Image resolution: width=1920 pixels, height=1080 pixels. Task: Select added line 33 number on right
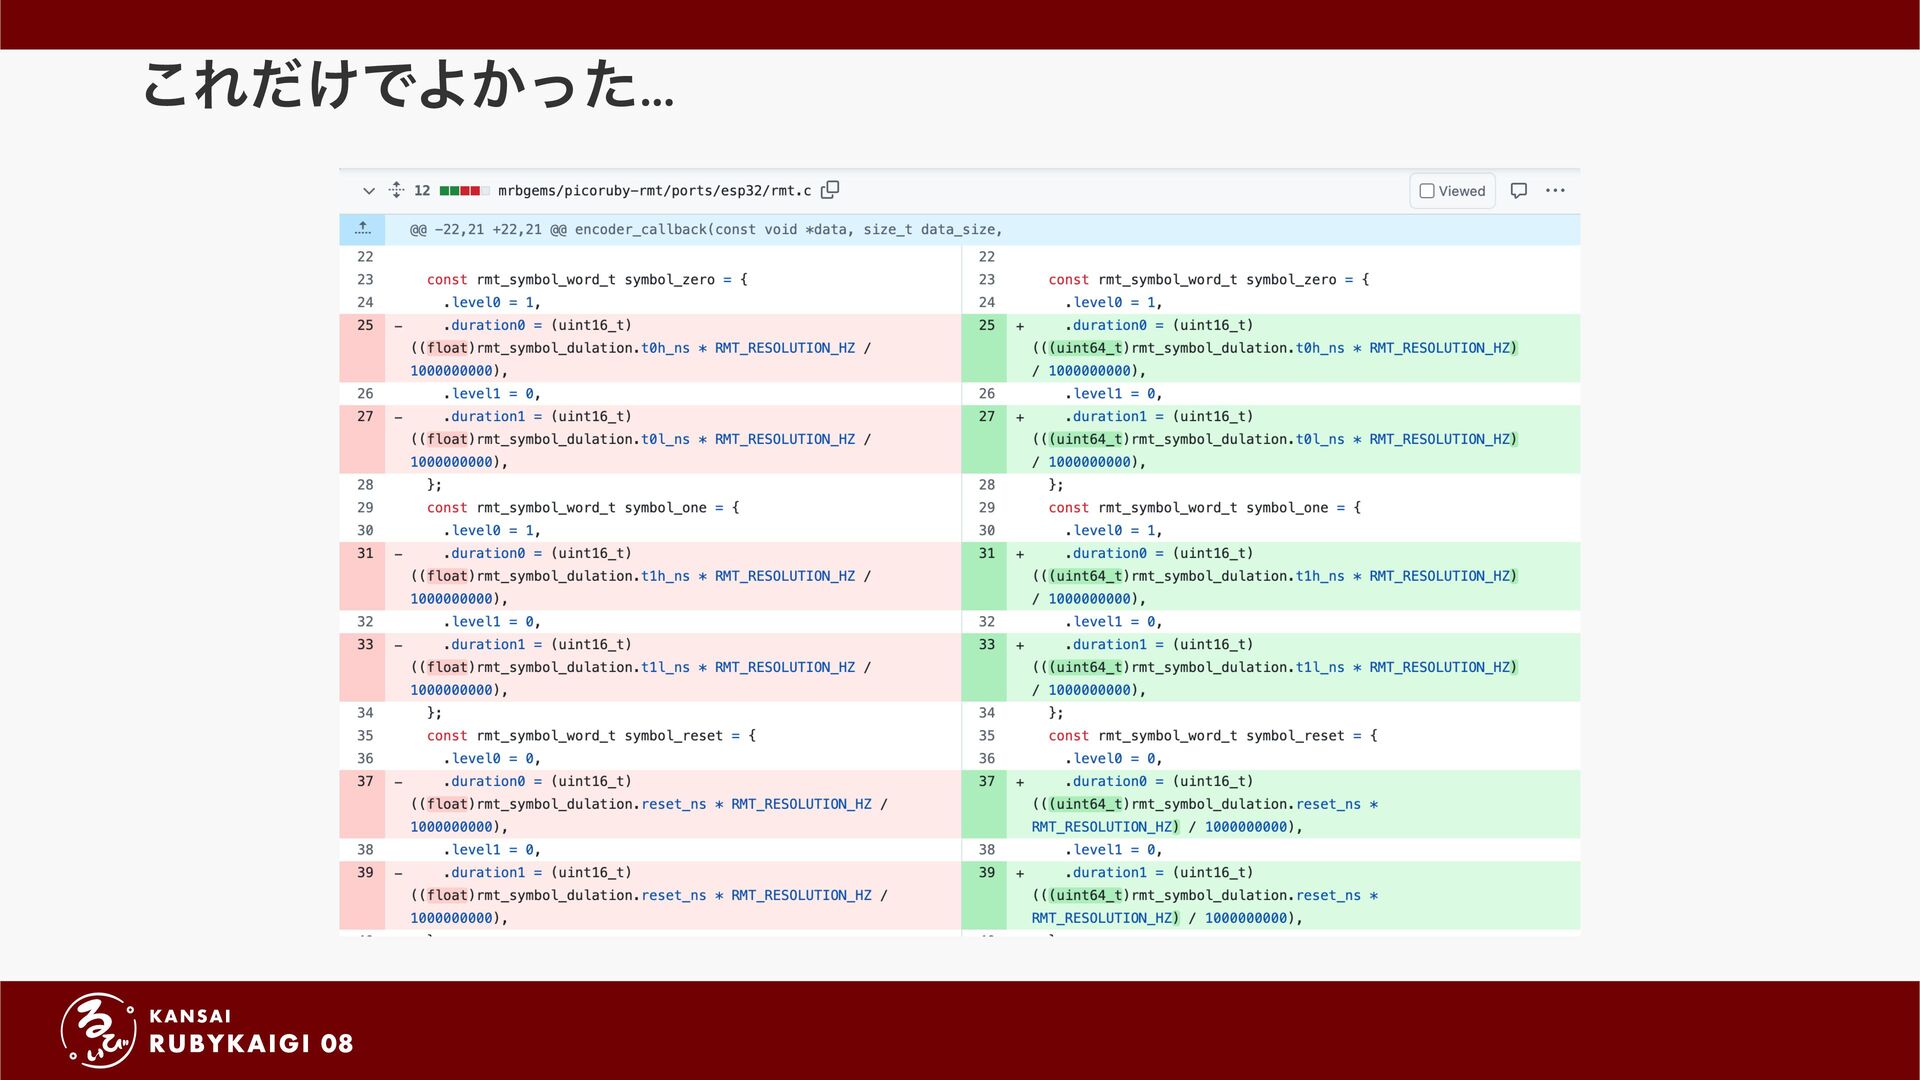pyautogui.click(x=987, y=644)
